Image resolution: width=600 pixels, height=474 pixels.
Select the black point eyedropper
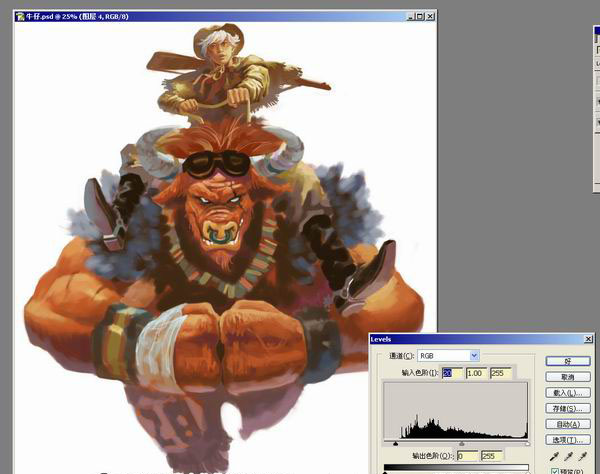coord(554,456)
